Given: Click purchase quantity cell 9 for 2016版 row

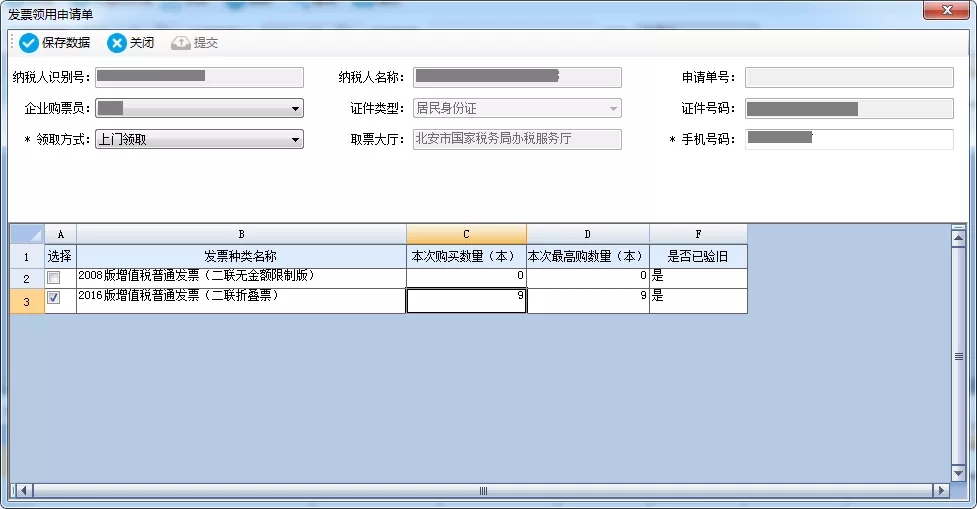Looking at the screenshot, I should (466, 301).
